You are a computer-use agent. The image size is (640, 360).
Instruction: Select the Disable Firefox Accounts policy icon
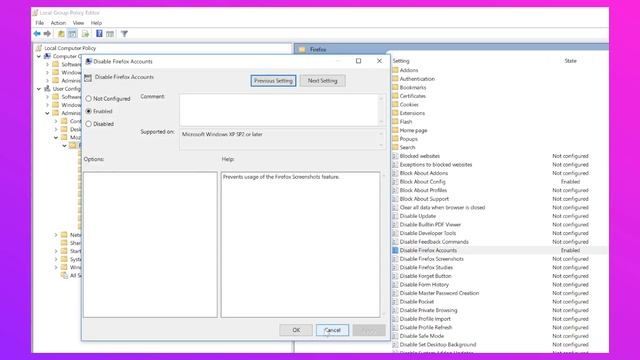395,250
